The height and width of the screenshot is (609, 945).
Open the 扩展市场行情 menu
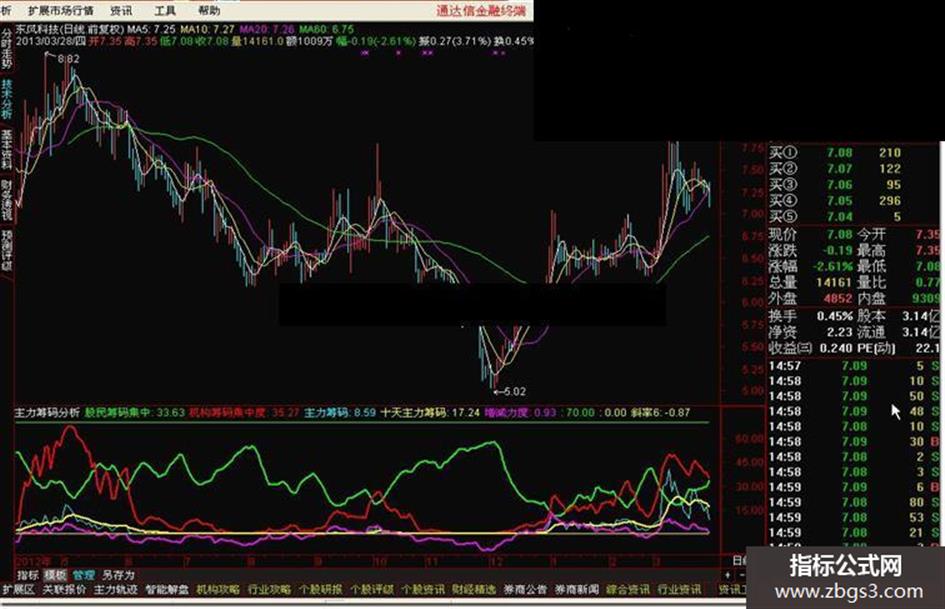click(x=60, y=10)
